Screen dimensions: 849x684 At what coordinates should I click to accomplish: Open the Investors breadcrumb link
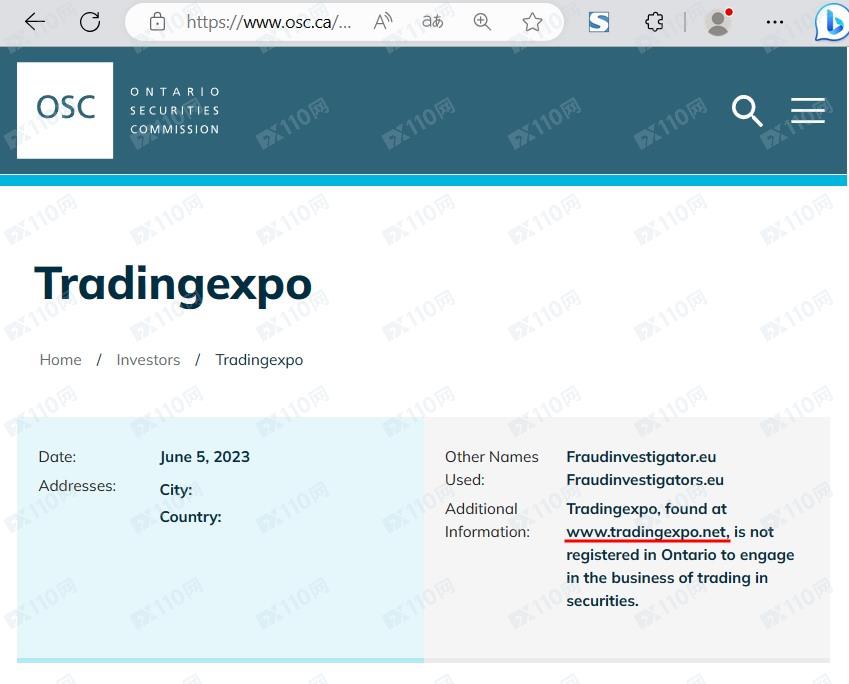coord(148,360)
